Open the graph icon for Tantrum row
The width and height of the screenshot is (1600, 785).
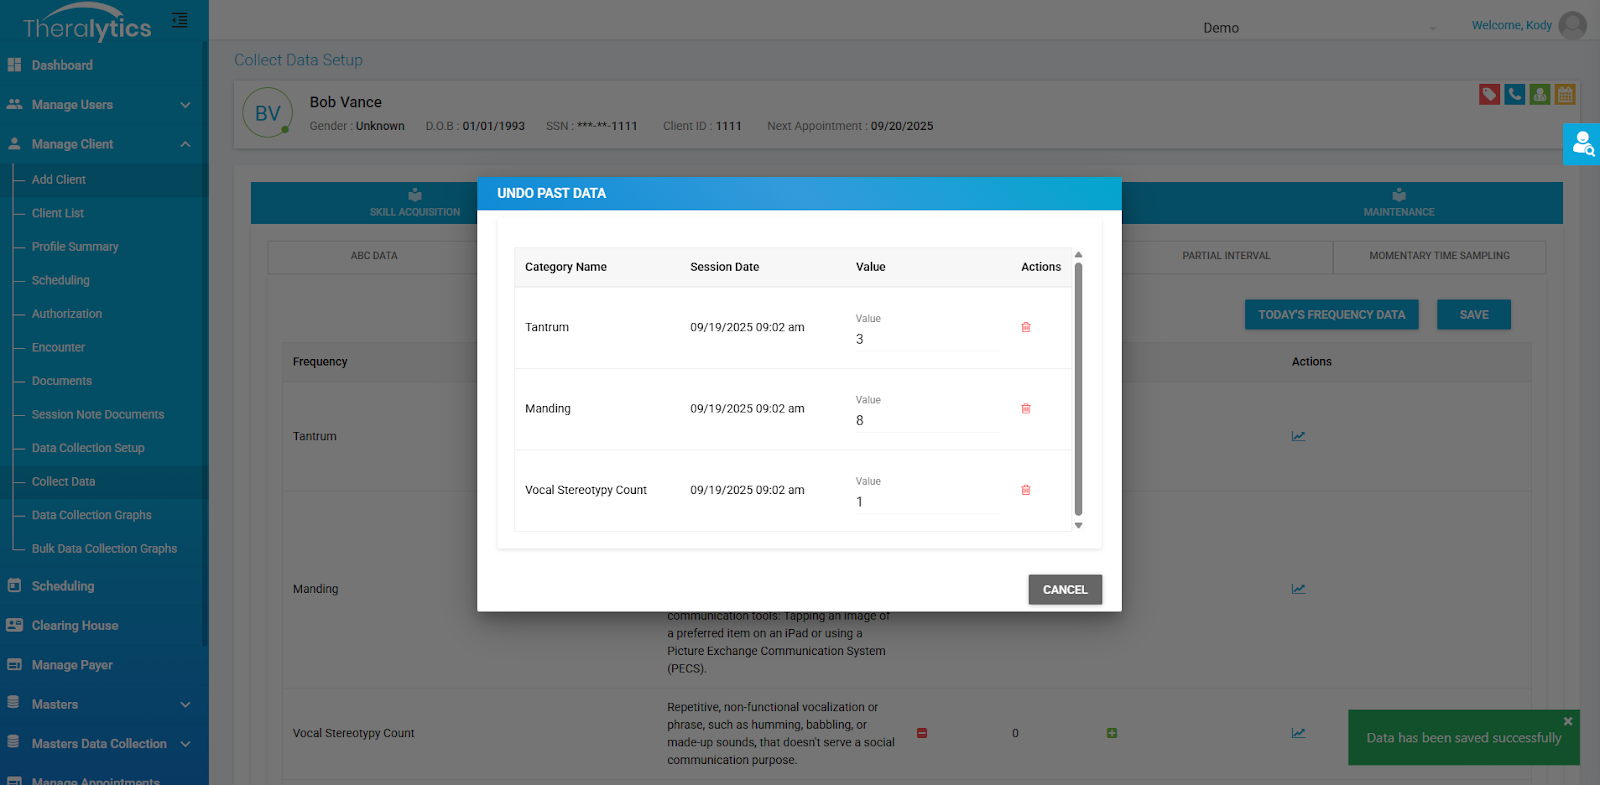(1298, 436)
